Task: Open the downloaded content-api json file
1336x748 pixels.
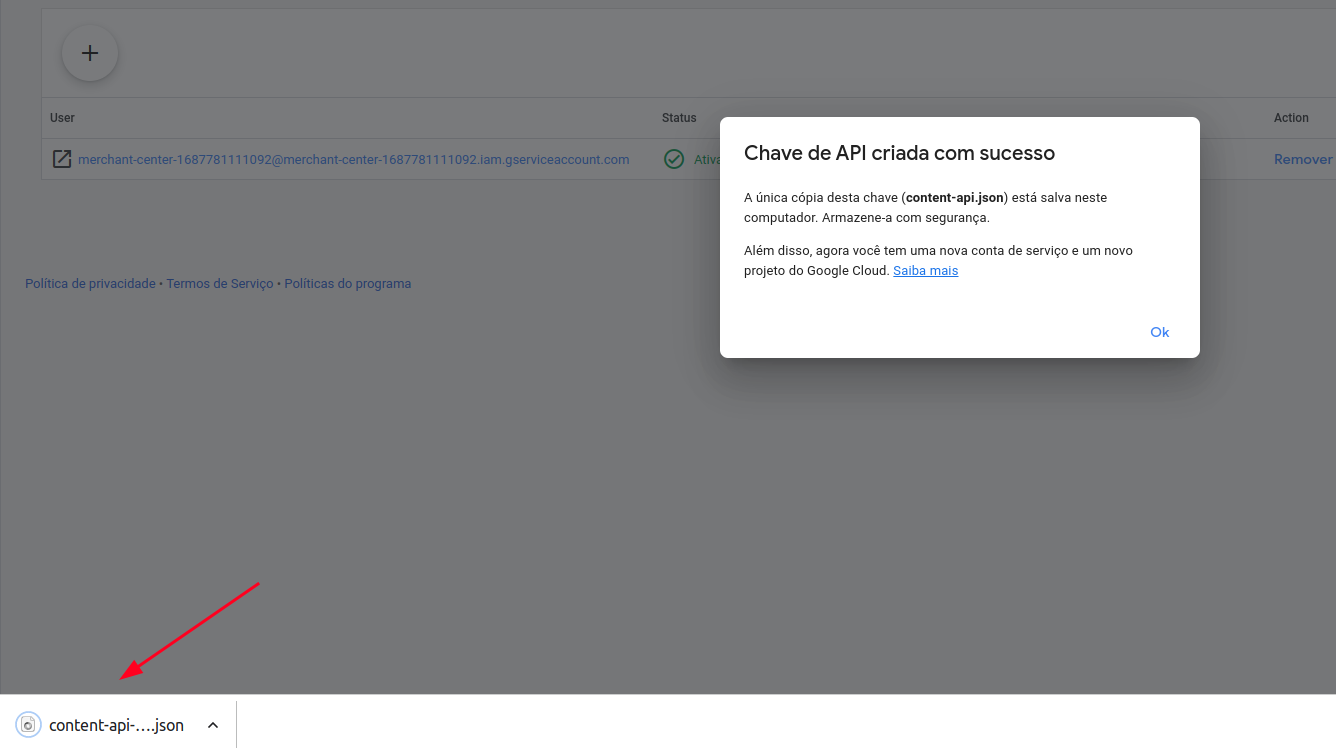Action: [x=116, y=725]
